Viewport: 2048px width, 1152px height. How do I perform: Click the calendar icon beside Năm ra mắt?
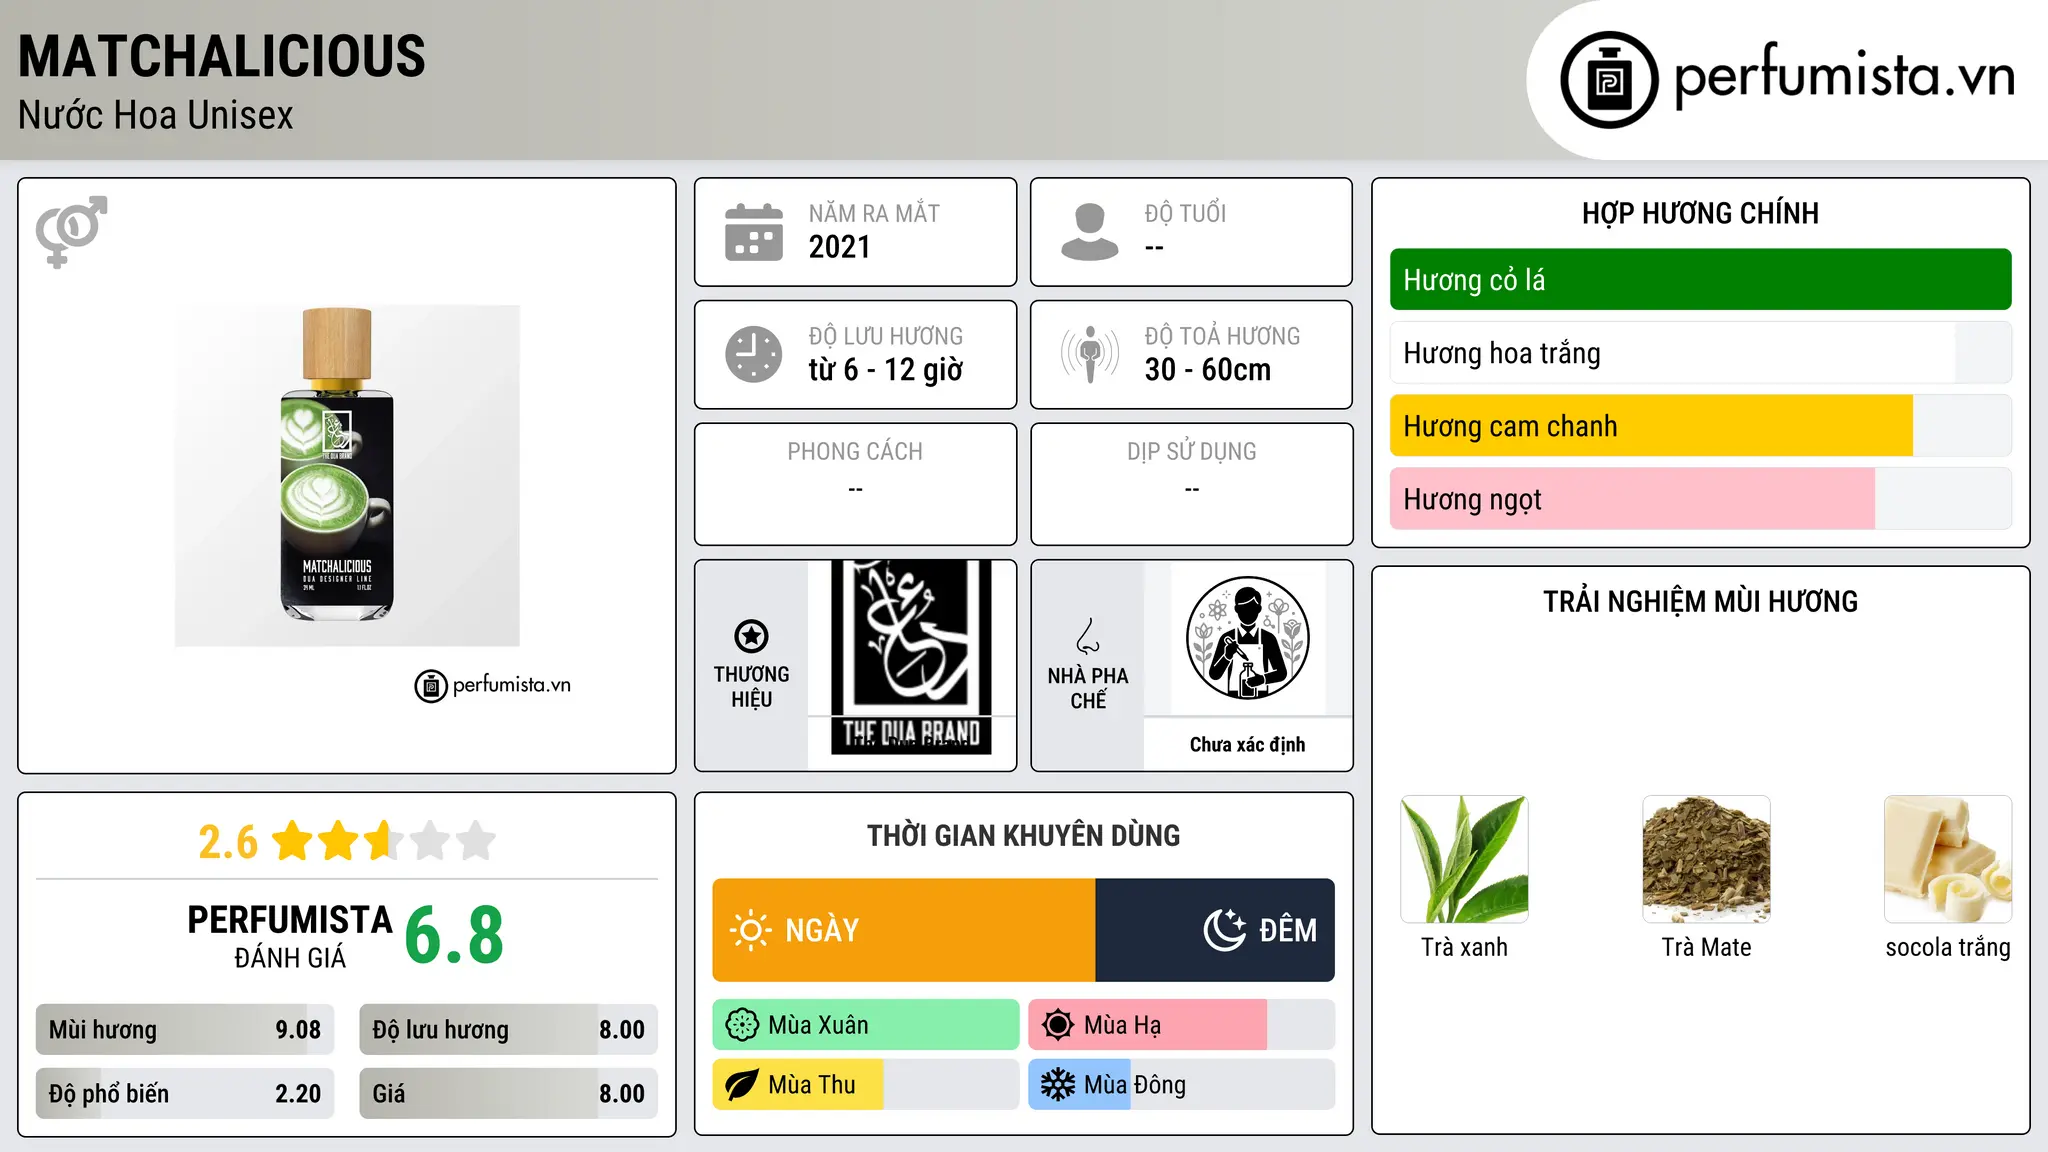tap(754, 232)
